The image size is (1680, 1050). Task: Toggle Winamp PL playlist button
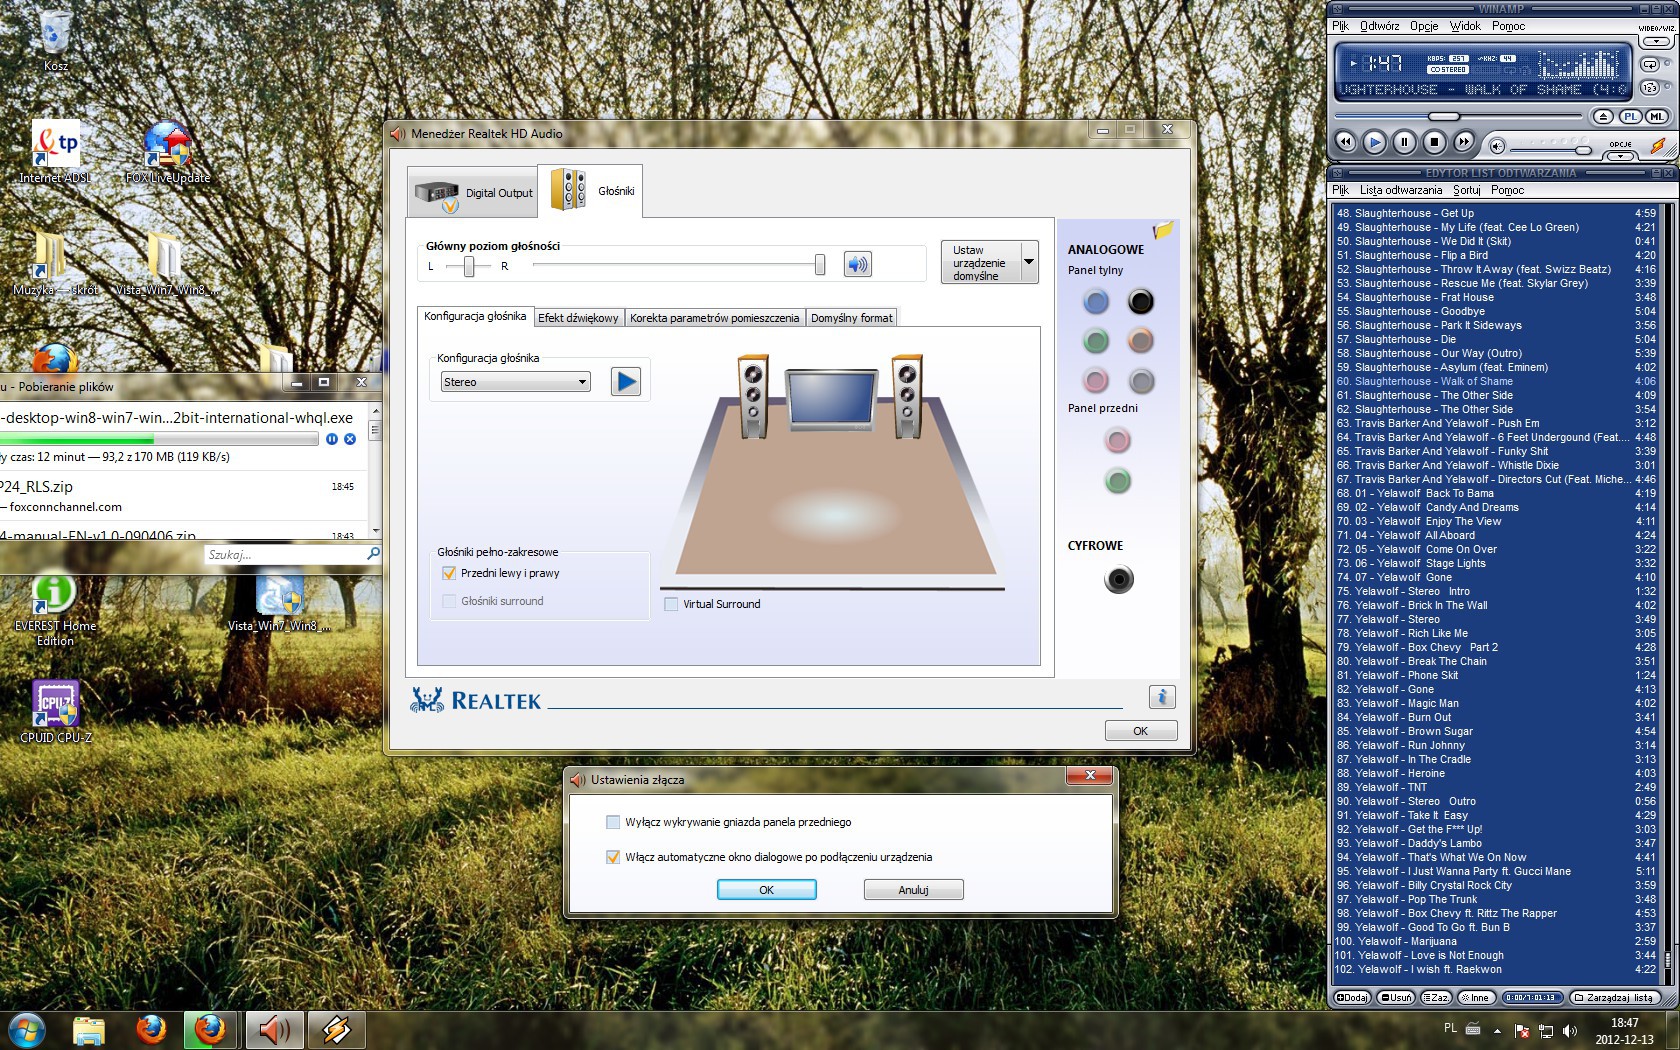(x=1630, y=117)
